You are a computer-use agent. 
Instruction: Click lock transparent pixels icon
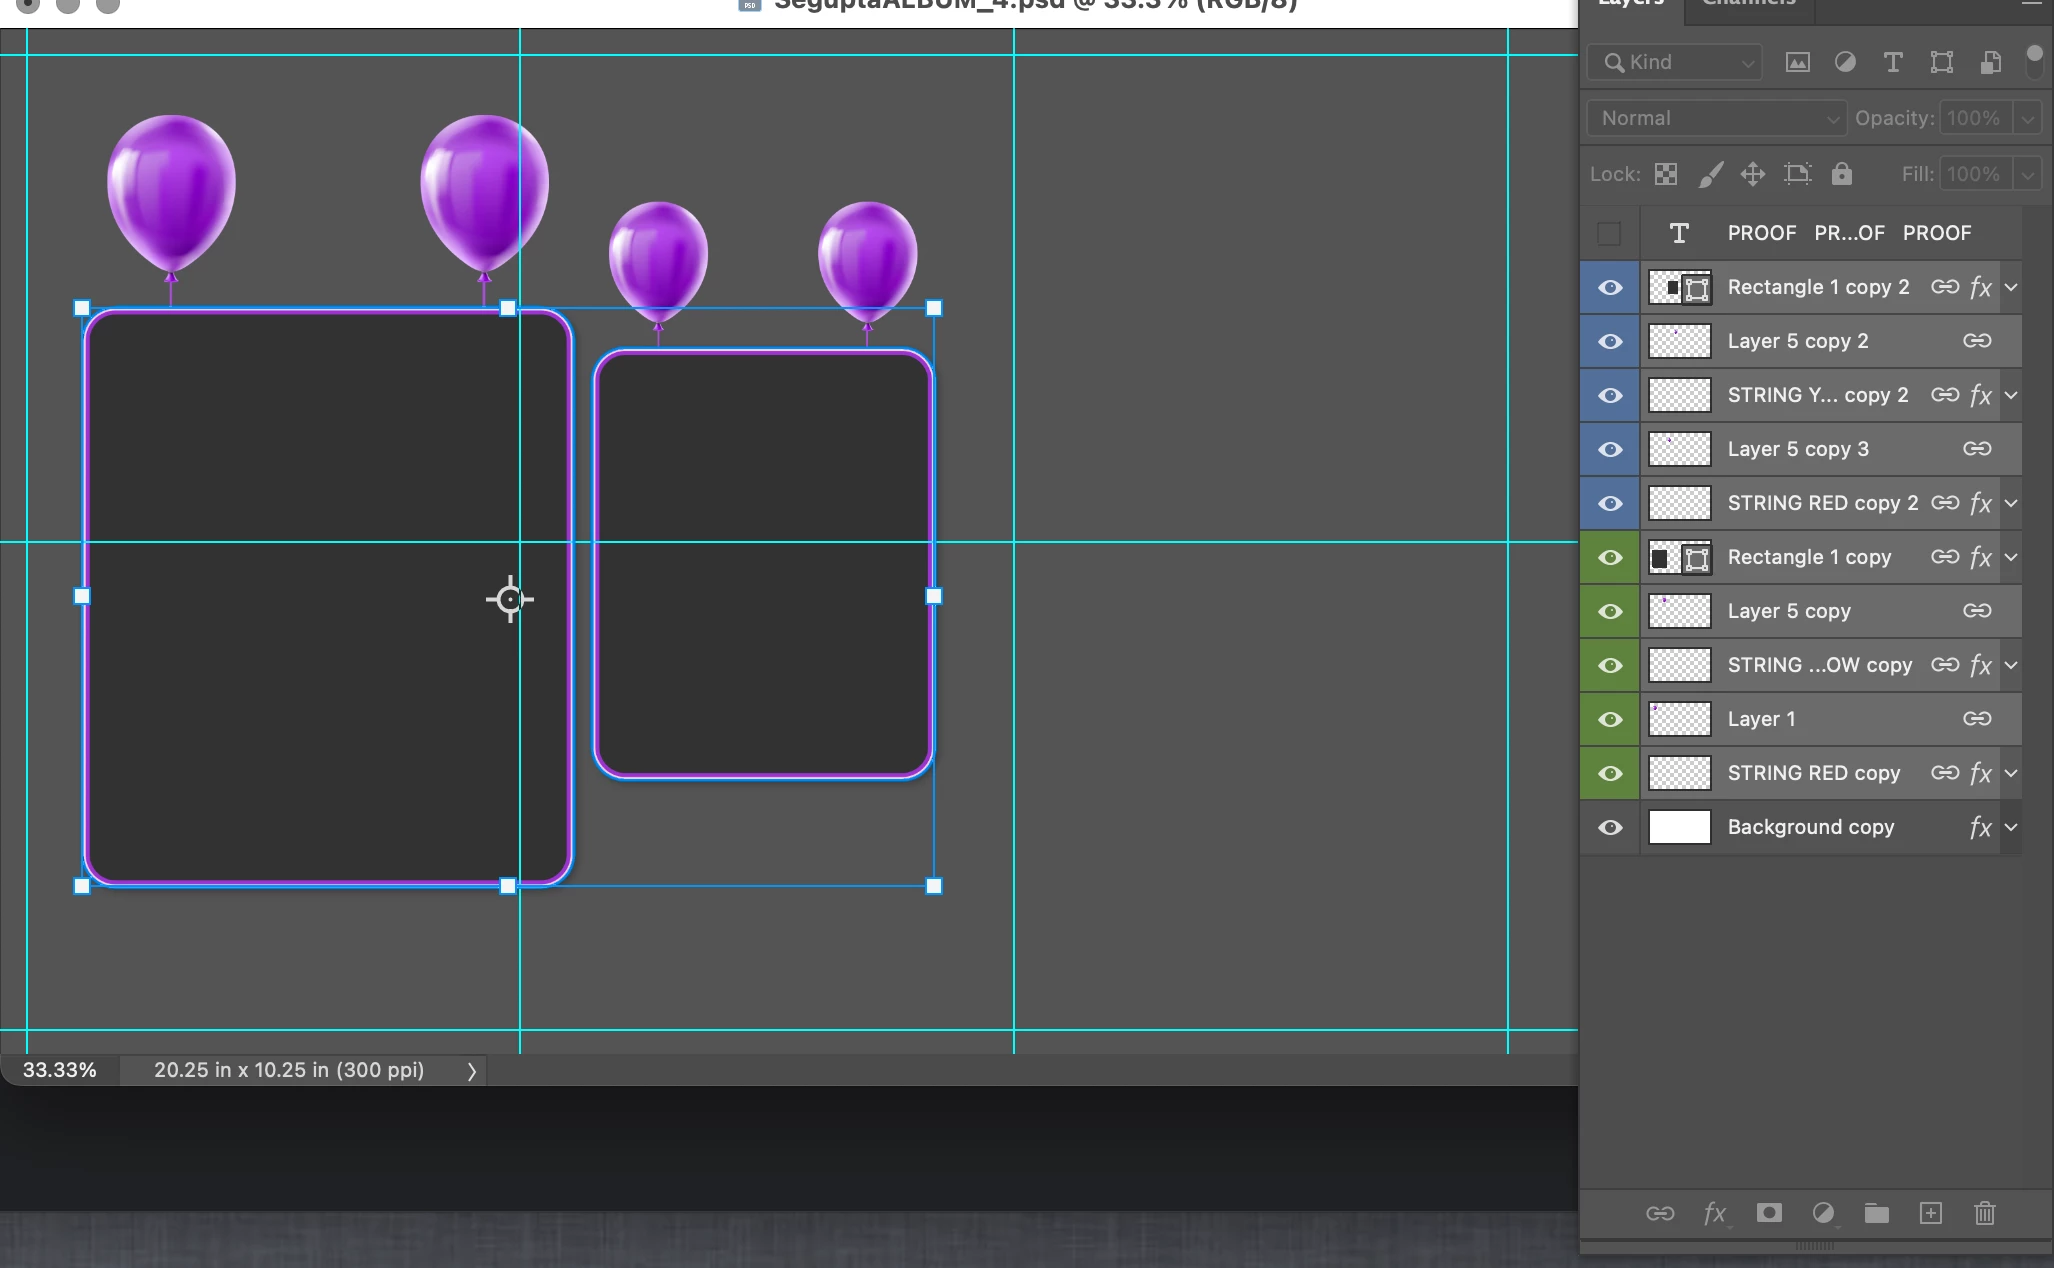[1665, 174]
